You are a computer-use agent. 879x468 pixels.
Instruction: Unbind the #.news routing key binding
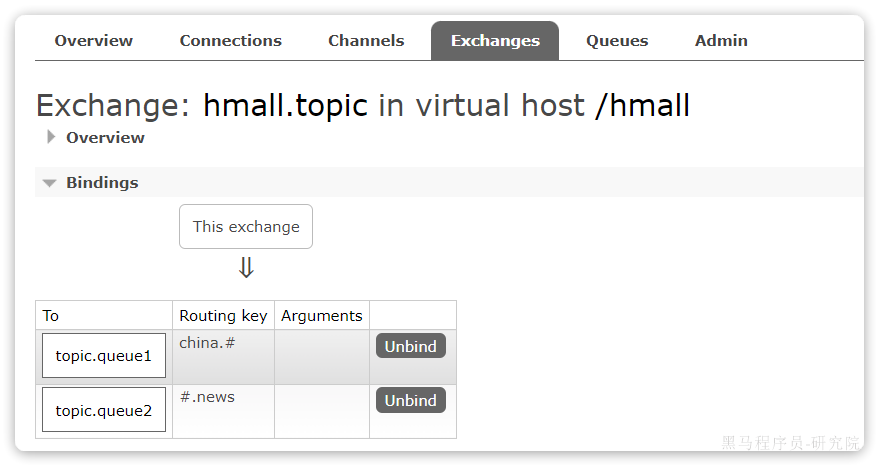pyautogui.click(x=410, y=400)
